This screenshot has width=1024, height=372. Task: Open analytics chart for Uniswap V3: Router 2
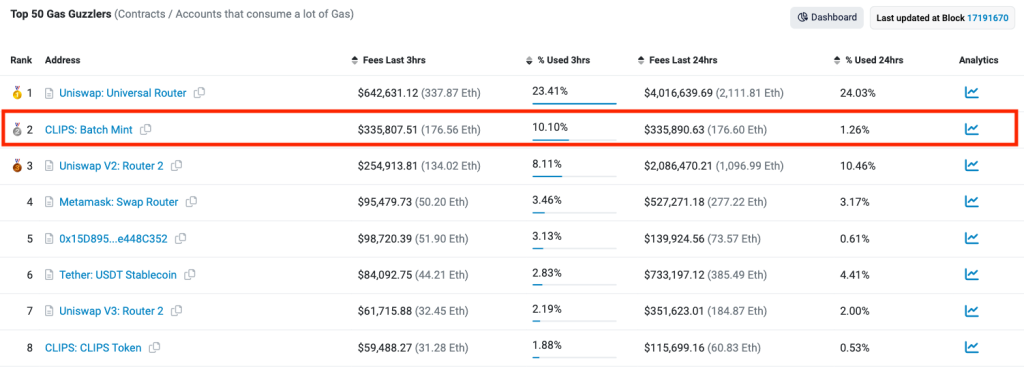(972, 311)
